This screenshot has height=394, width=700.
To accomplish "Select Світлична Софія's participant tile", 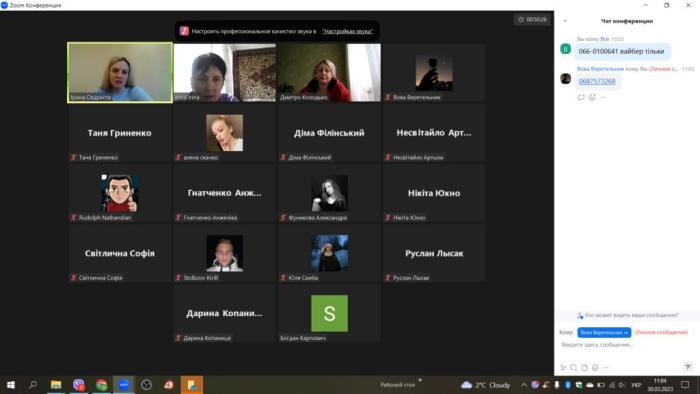I will coord(120,253).
